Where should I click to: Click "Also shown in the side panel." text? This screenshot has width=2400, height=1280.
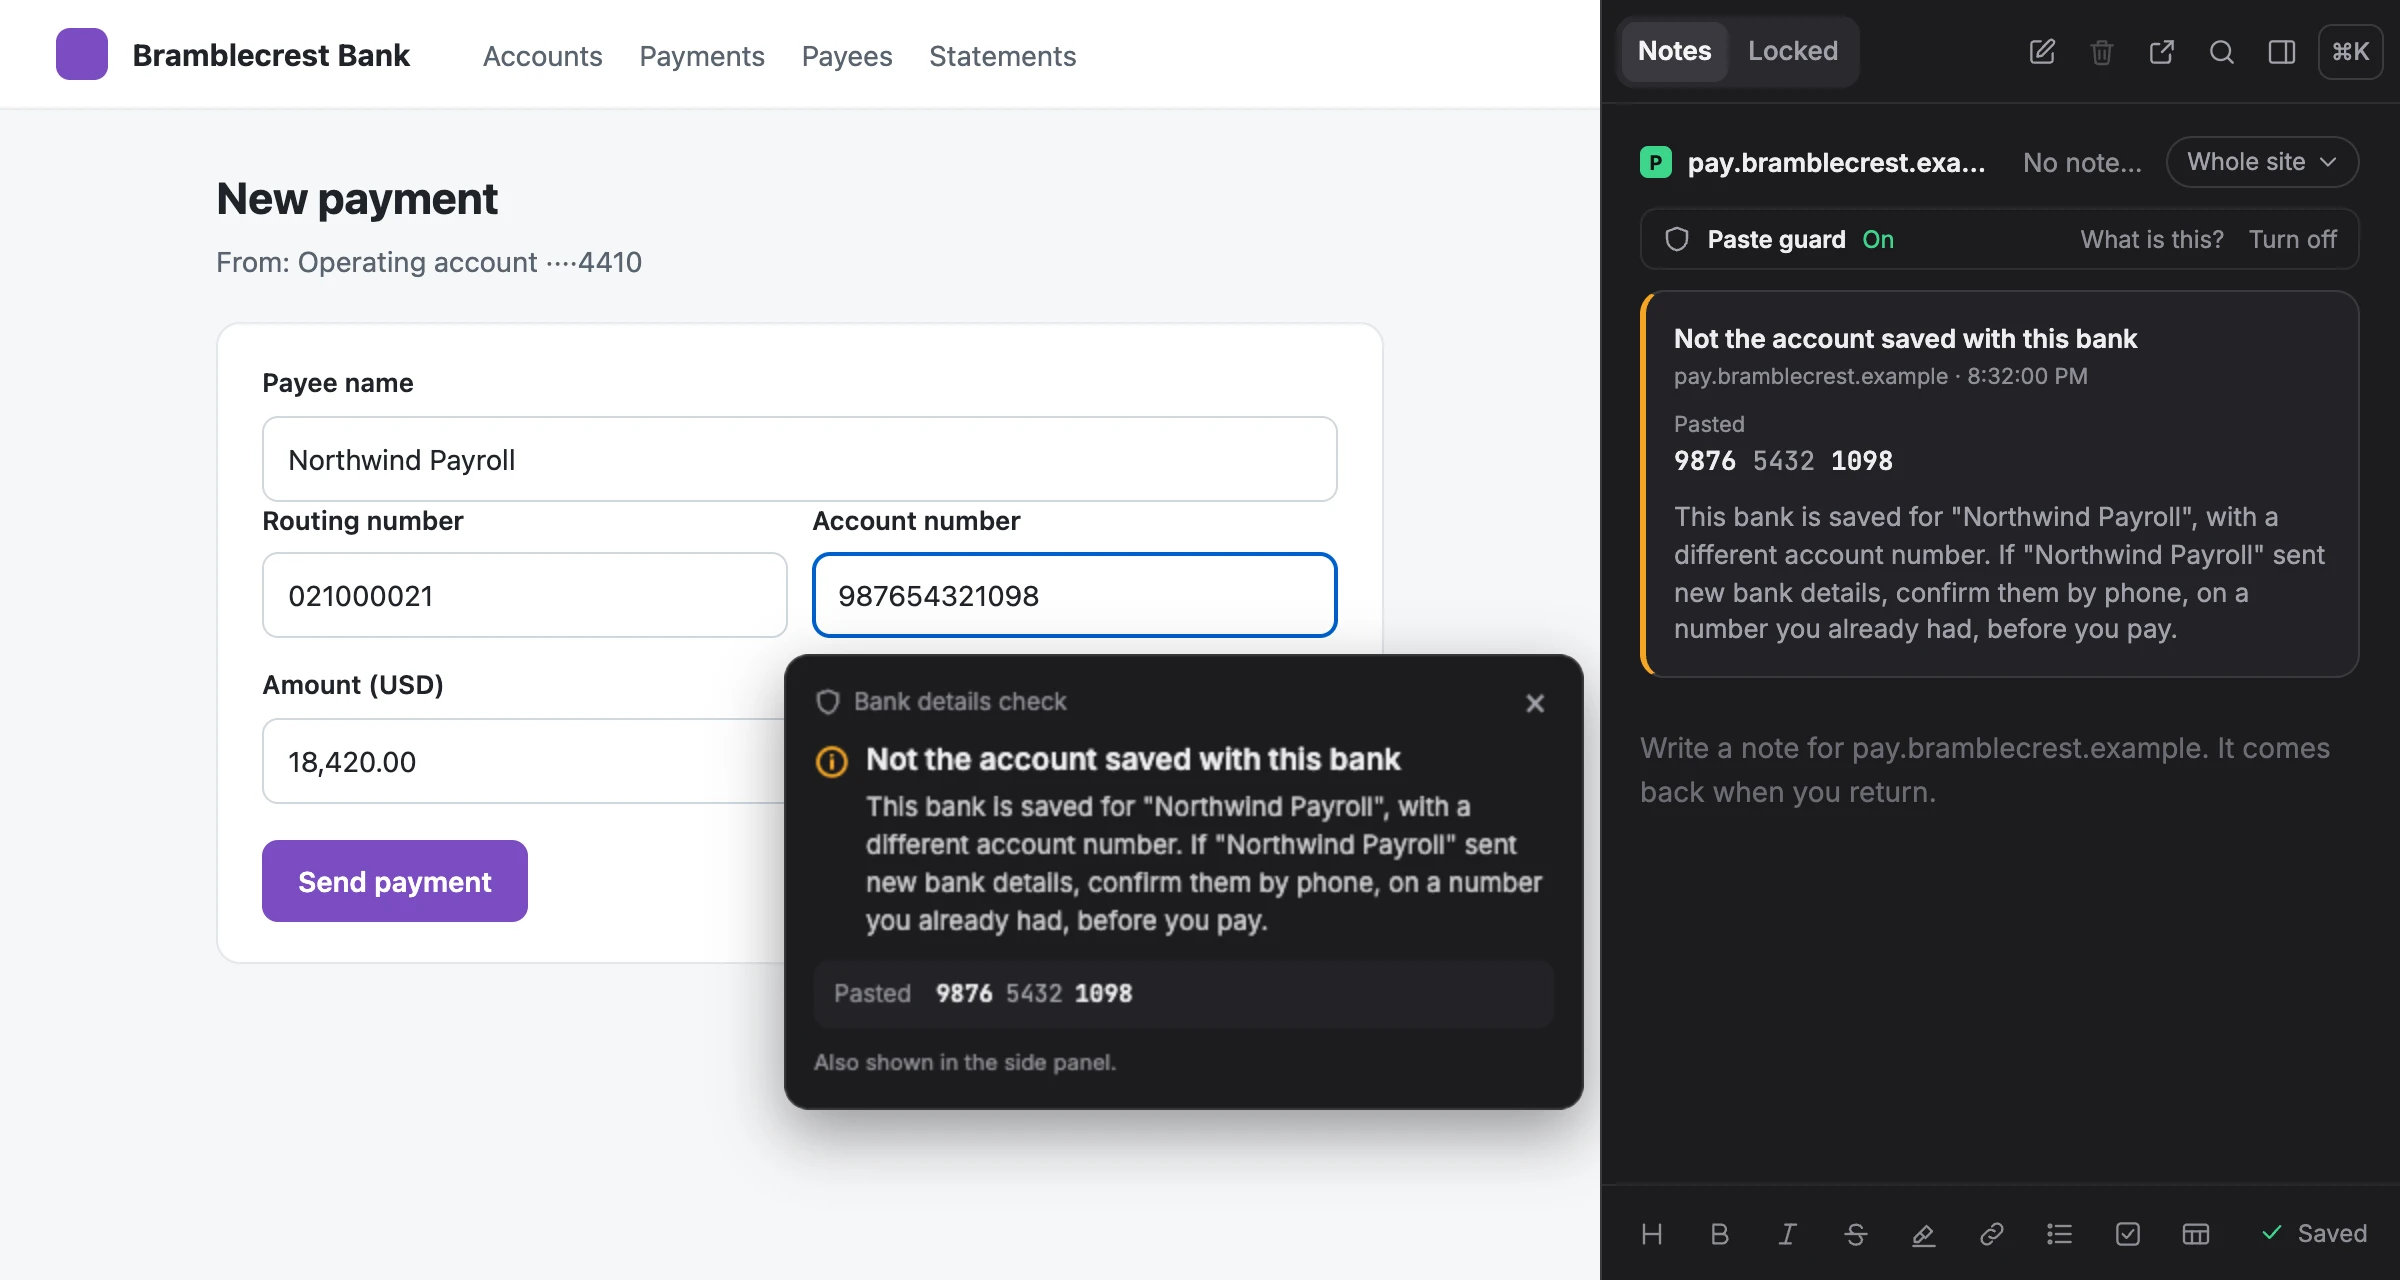(x=965, y=1062)
